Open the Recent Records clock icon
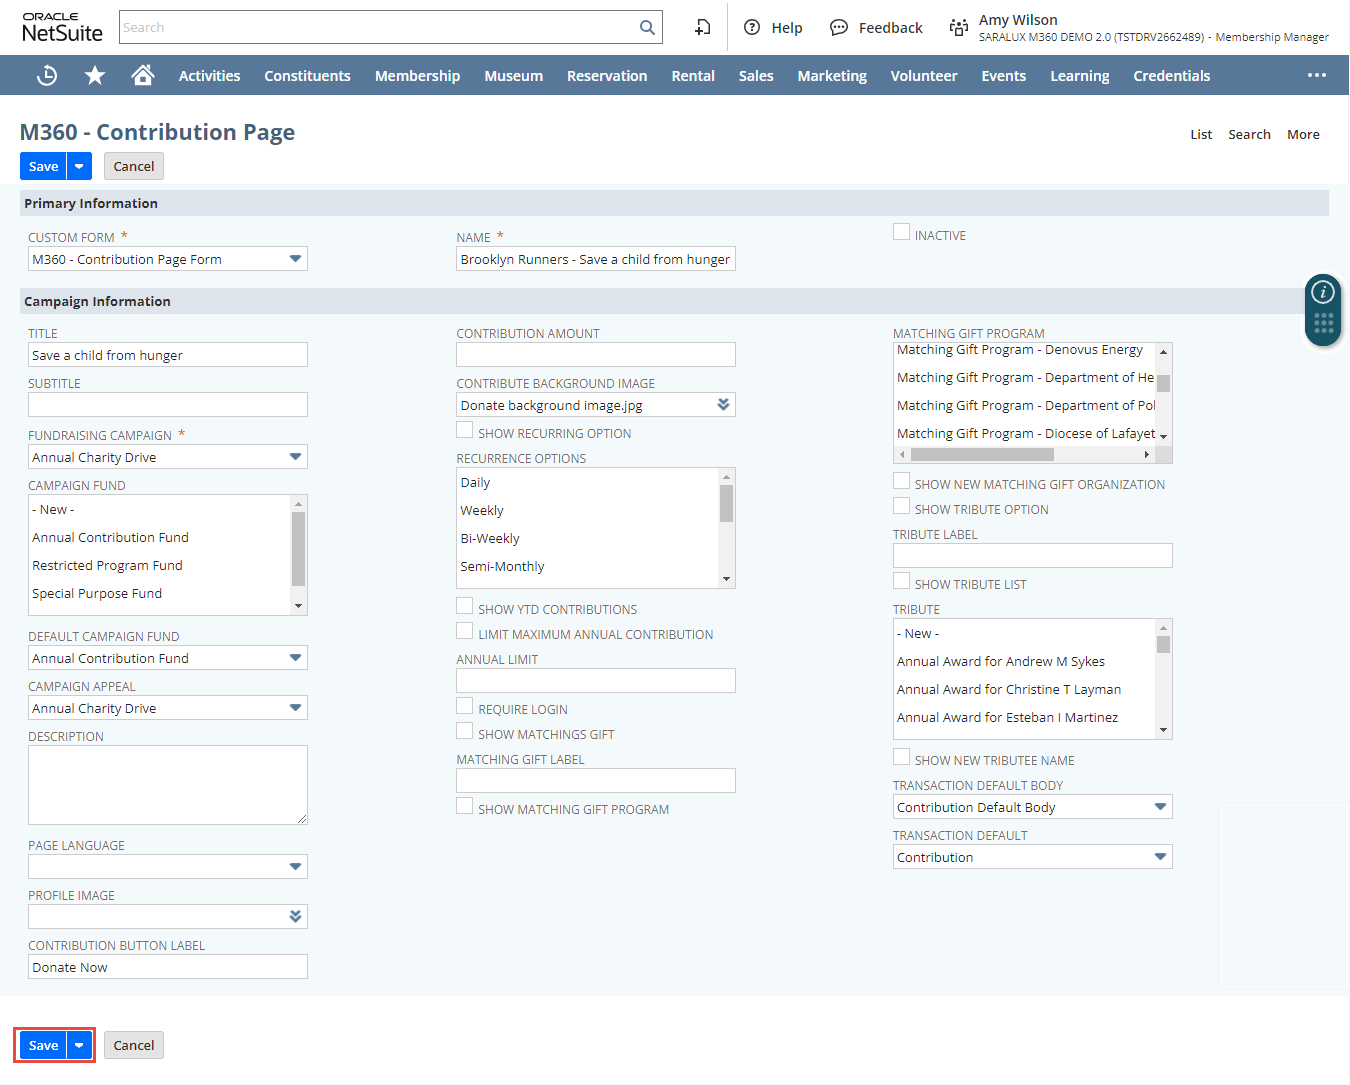The width and height of the screenshot is (1350, 1085). coord(47,76)
